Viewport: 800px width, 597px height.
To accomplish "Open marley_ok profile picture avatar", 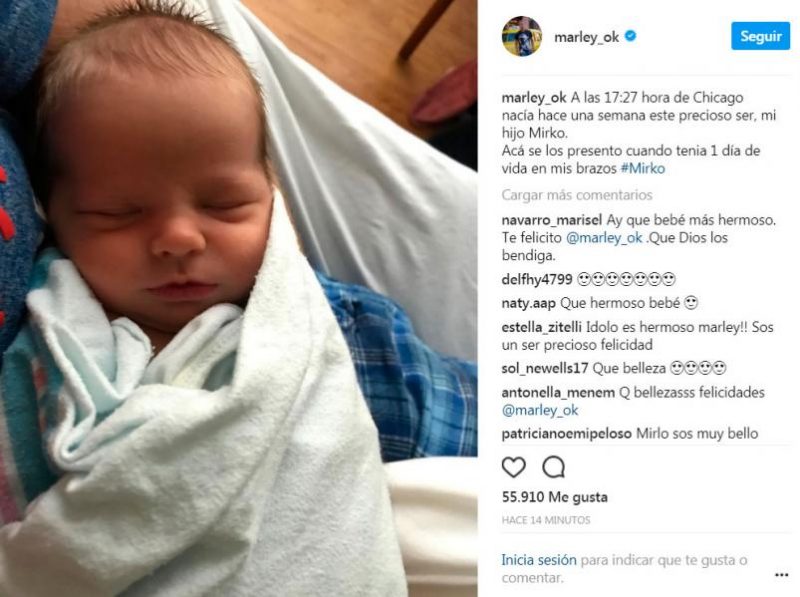I will [x=521, y=36].
